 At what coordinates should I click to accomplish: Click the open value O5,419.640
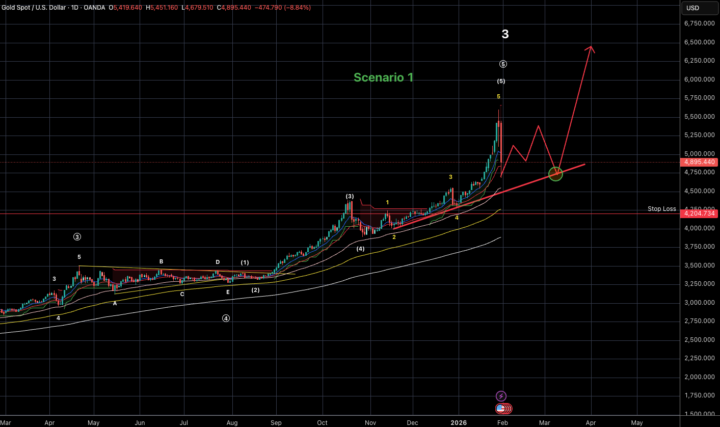click(125, 8)
